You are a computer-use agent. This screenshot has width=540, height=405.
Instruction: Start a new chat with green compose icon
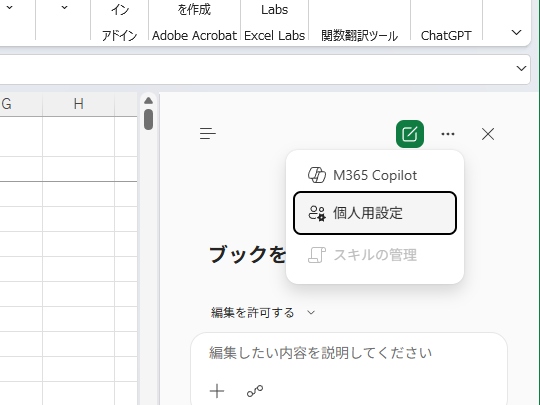(x=410, y=134)
